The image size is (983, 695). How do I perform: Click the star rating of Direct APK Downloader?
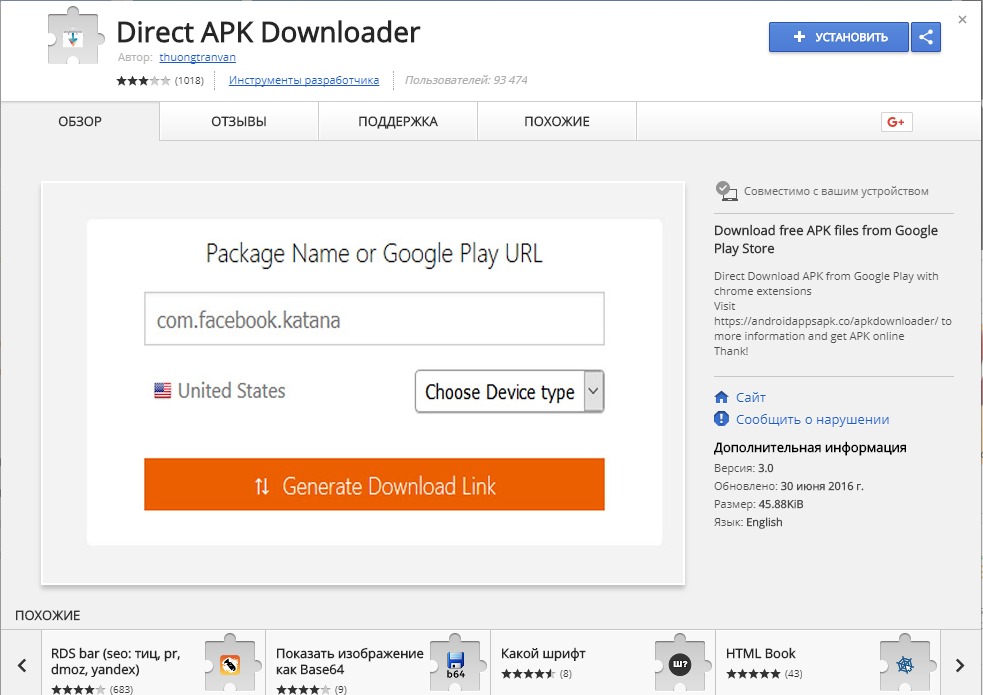(143, 80)
